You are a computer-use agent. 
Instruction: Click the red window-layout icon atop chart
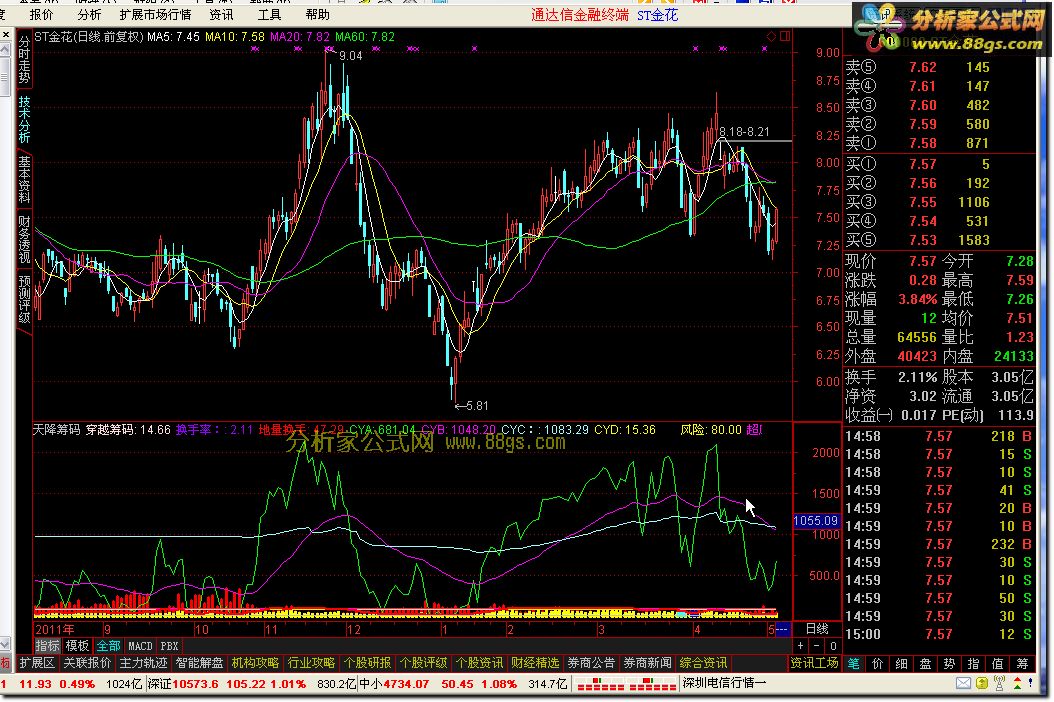pos(784,36)
